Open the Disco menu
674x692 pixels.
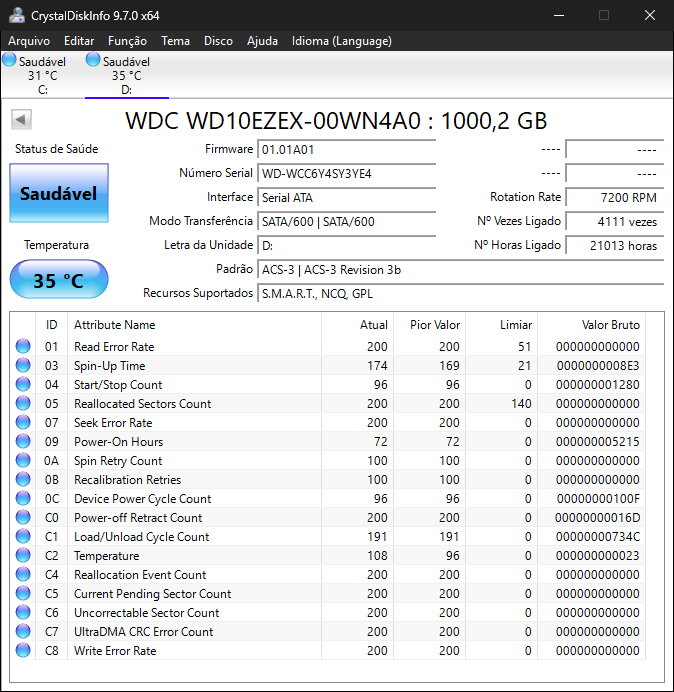pos(218,41)
